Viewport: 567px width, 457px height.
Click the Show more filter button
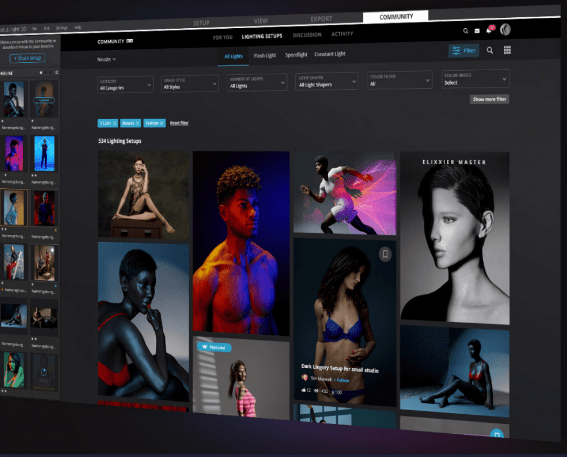(x=489, y=99)
